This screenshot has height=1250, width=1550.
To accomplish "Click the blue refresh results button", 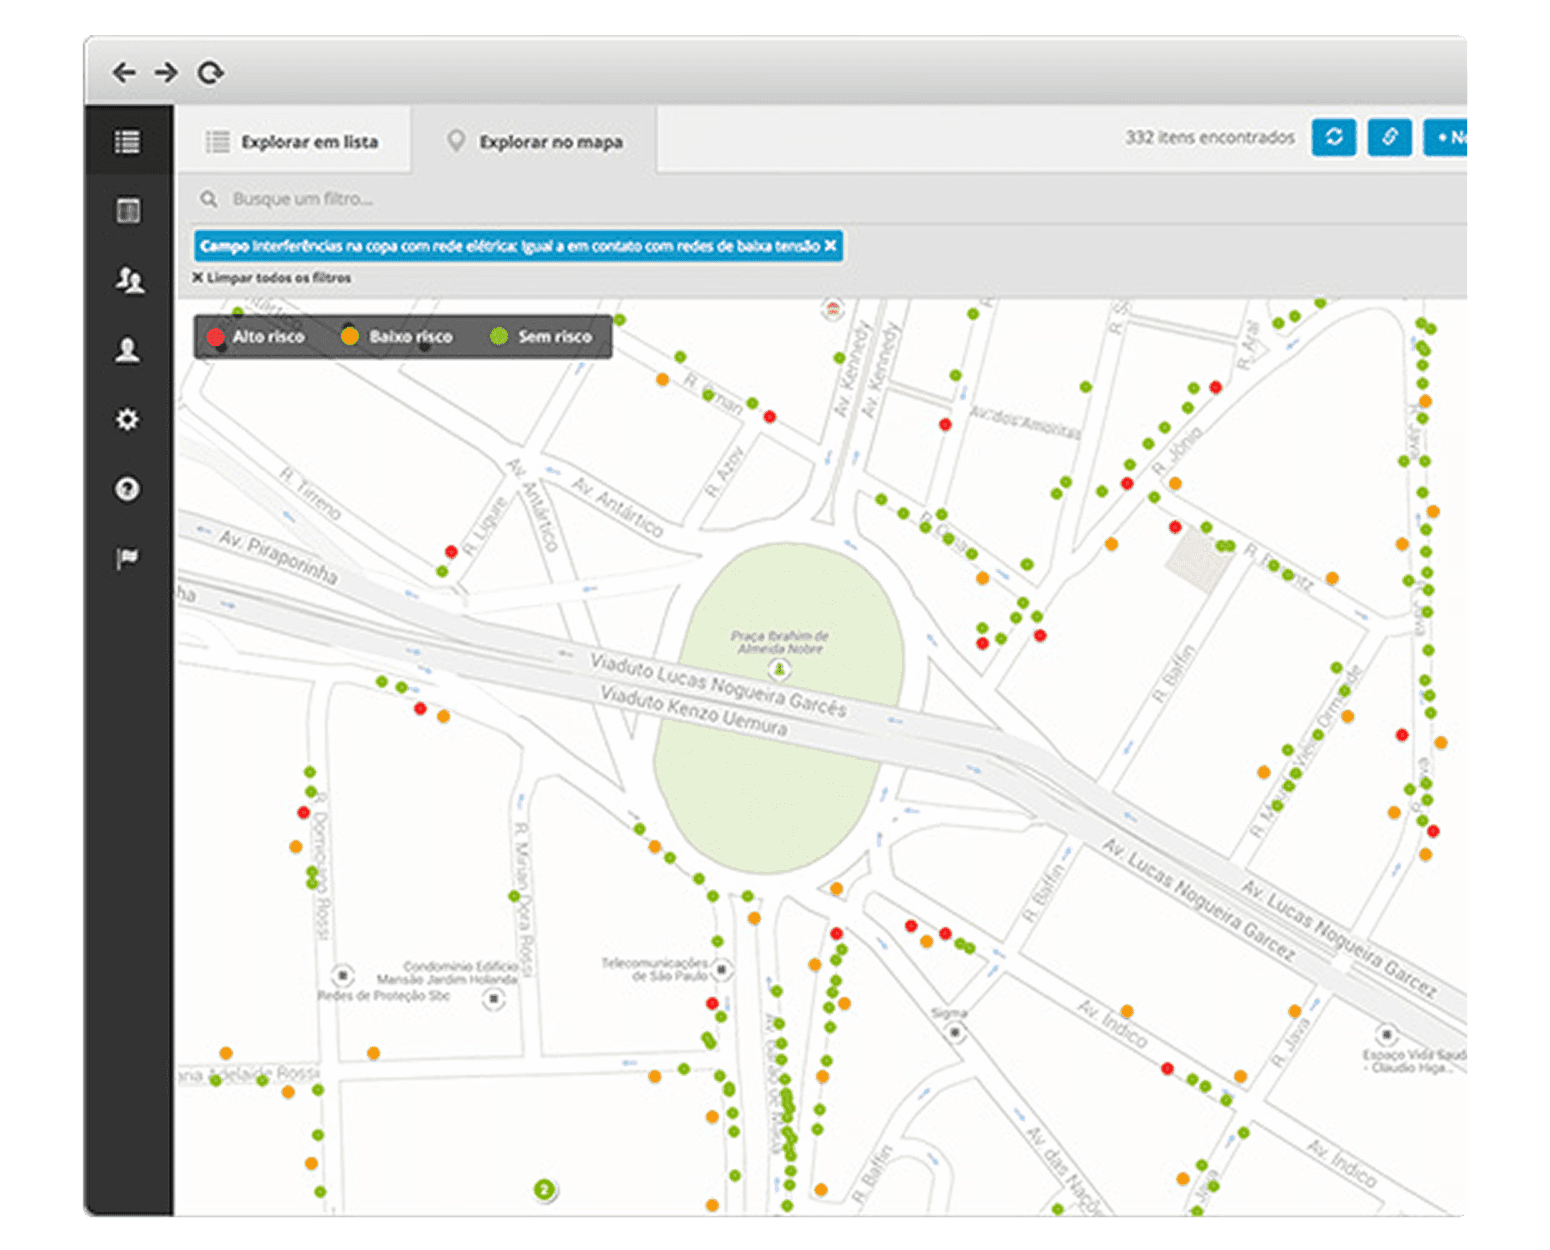I will (1334, 137).
